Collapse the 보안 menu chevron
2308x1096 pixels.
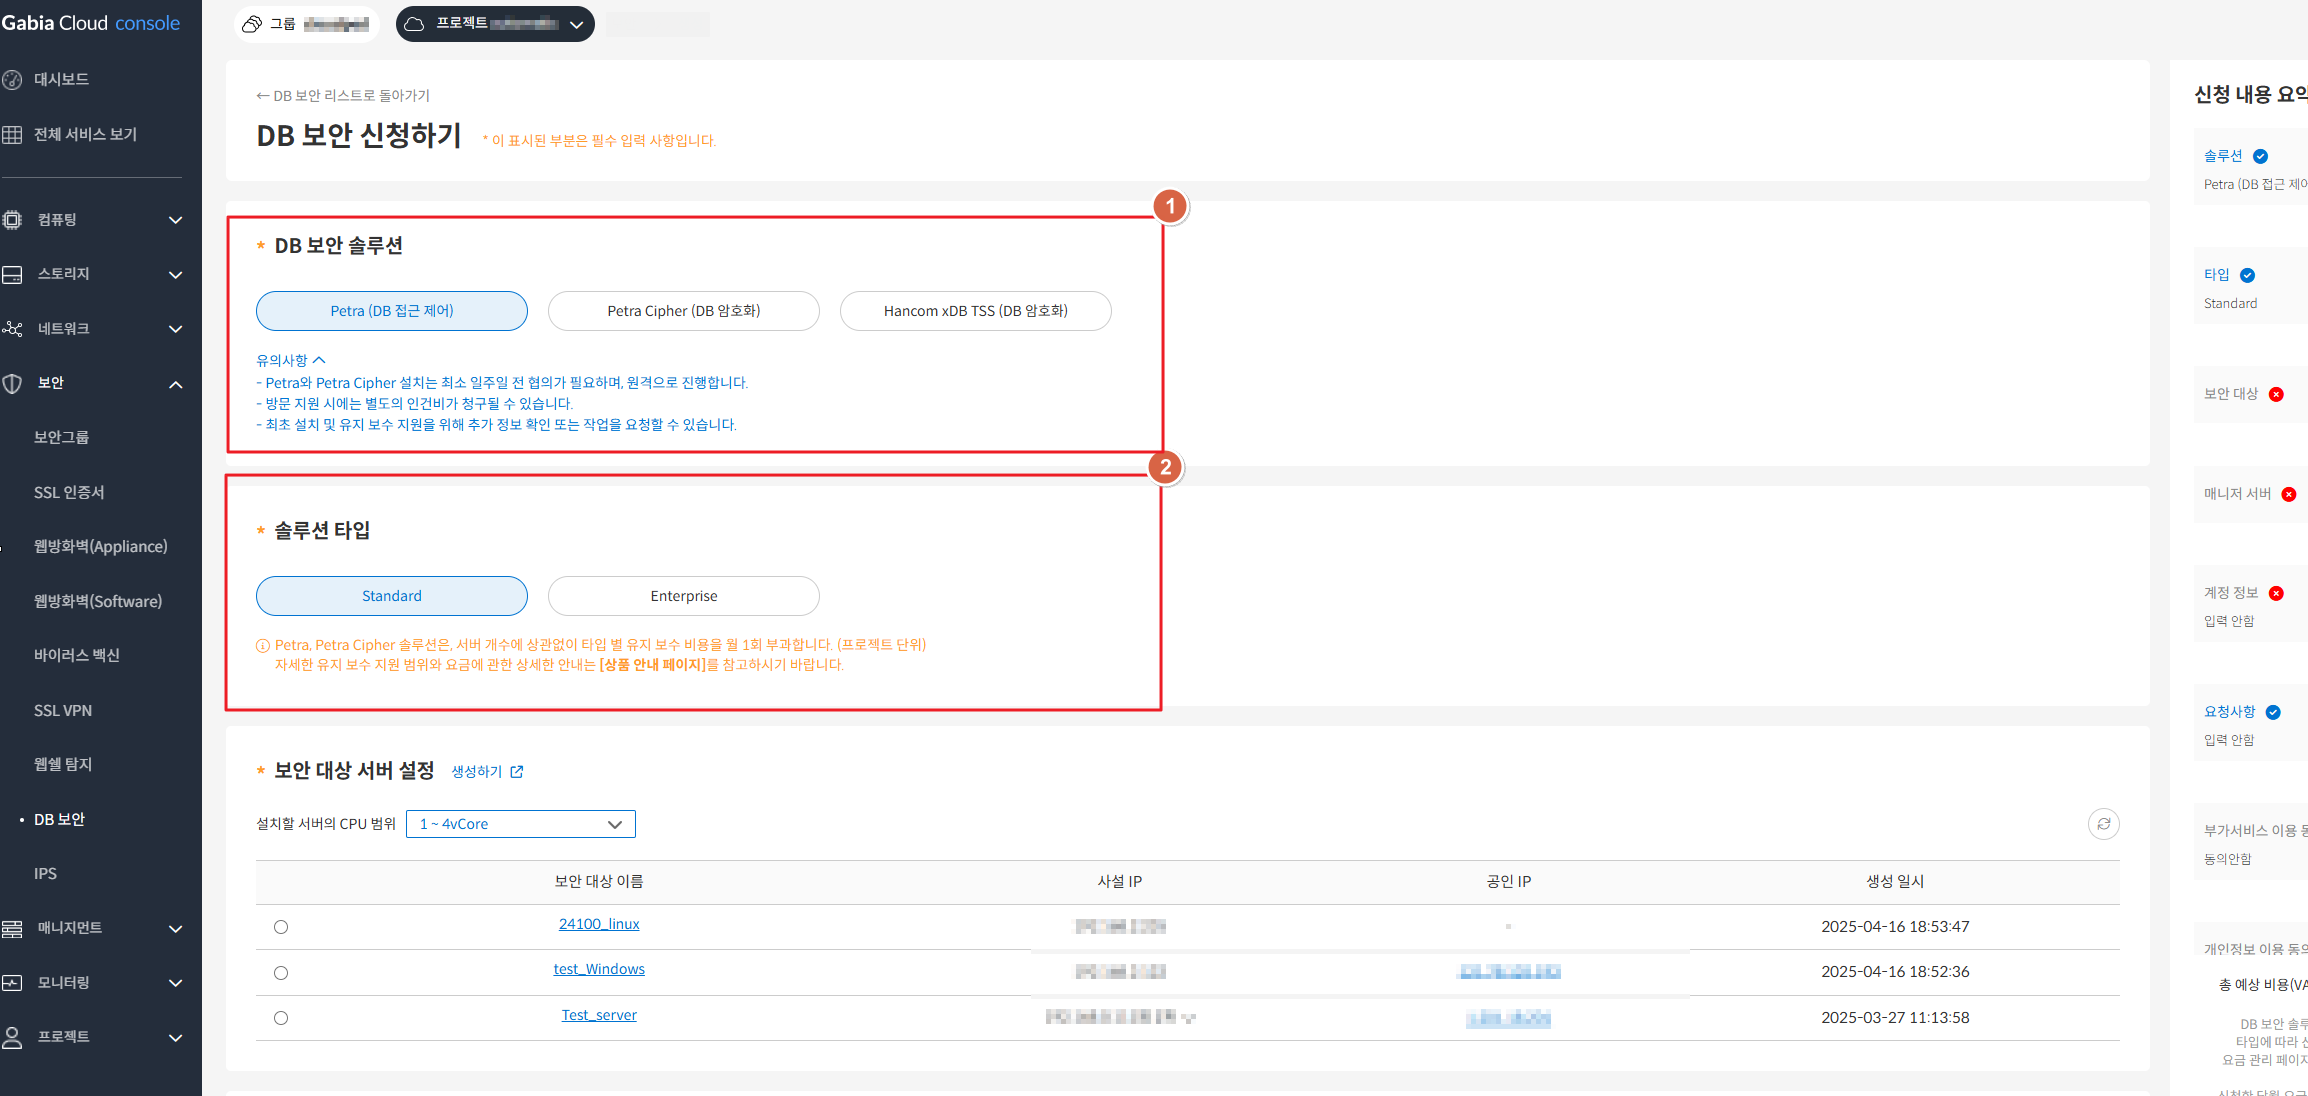tap(176, 384)
